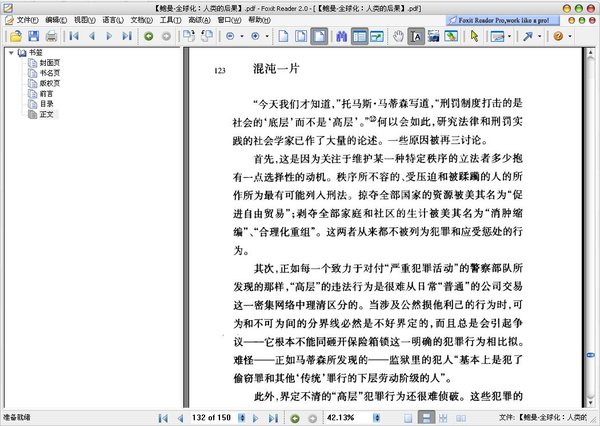The height and width of the screenshot is (426, 600).
Task: Go to first page via toolbar
Action: click(x=74, y=36)
